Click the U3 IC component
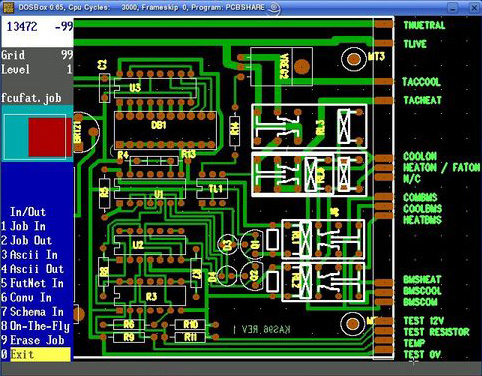Screen dimensions: 482x376 (x=155, y=88)
